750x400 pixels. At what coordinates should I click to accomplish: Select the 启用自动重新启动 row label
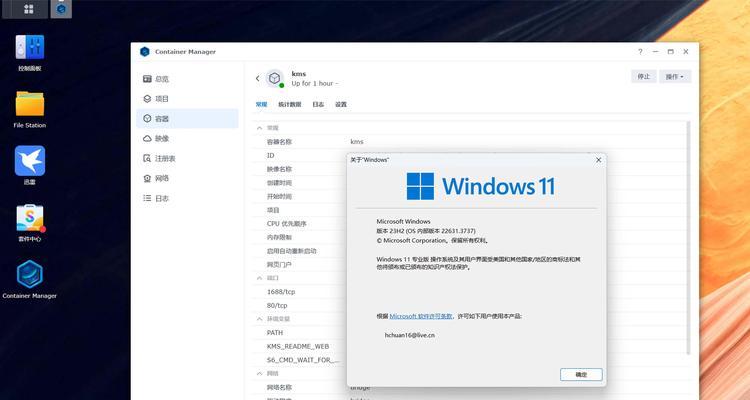291,251
